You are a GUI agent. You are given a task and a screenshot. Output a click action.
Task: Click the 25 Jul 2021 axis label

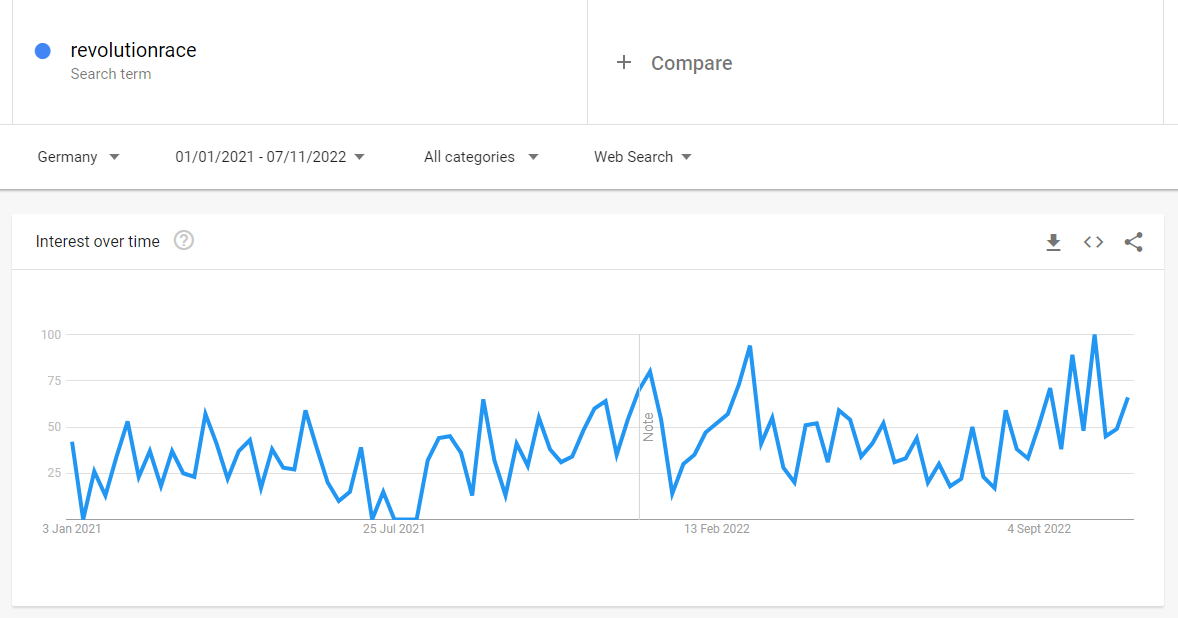[394, 529]
